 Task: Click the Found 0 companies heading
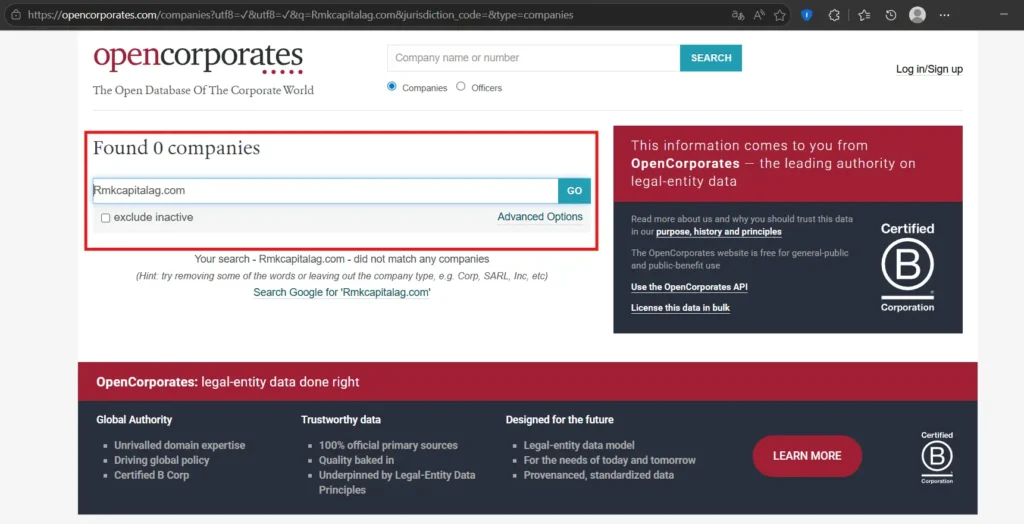pos(176,148)
